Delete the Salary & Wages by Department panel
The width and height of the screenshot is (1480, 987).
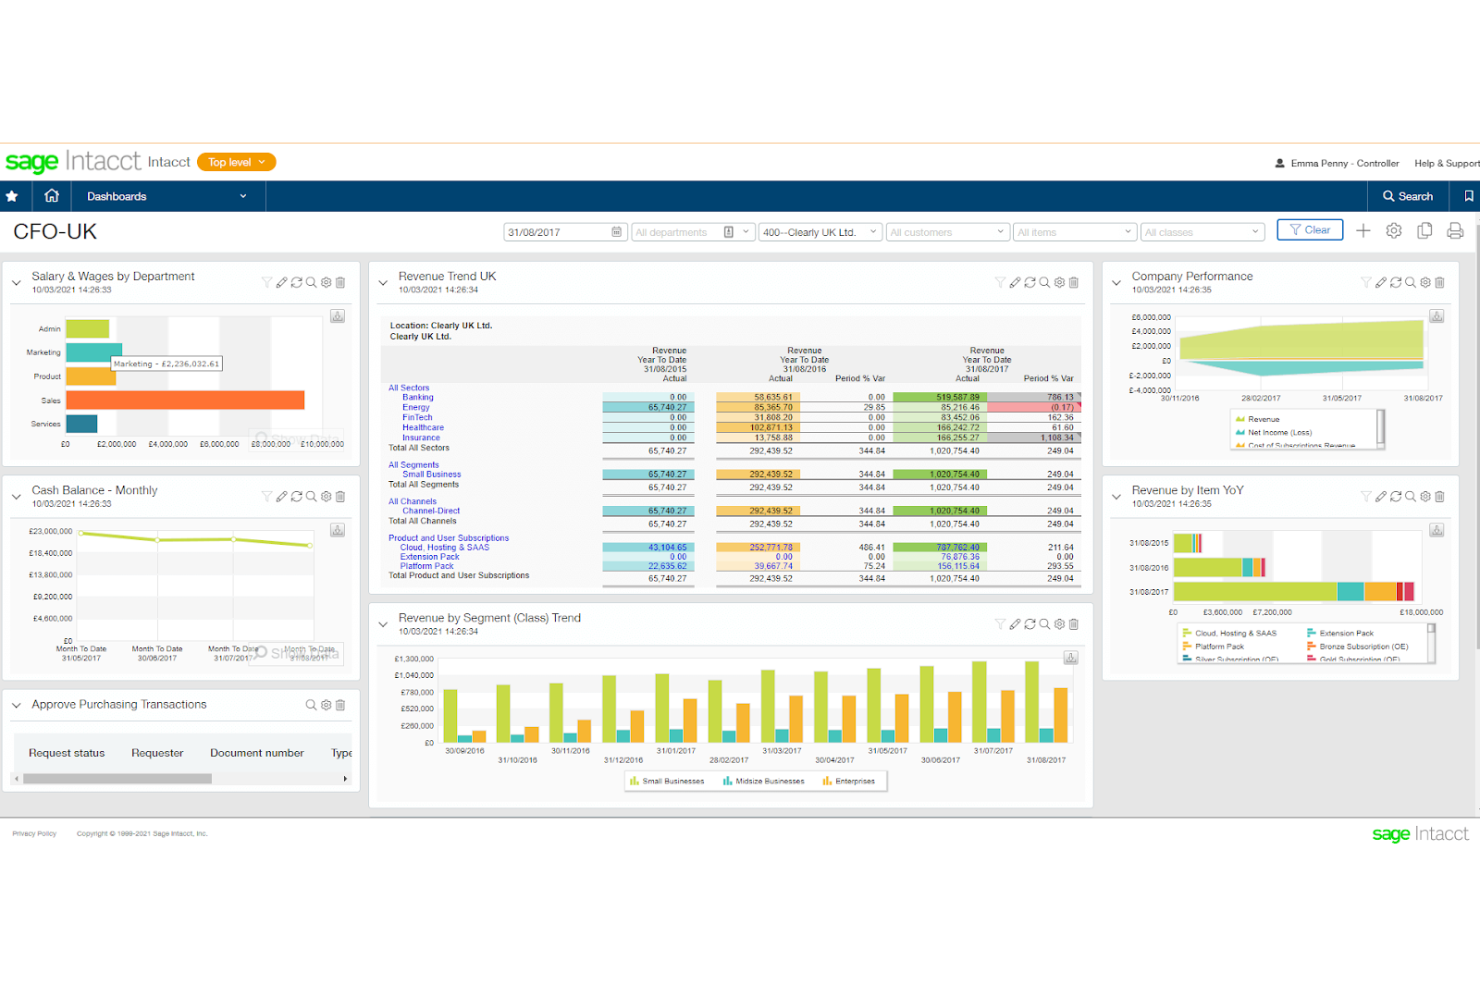point(340,283)
